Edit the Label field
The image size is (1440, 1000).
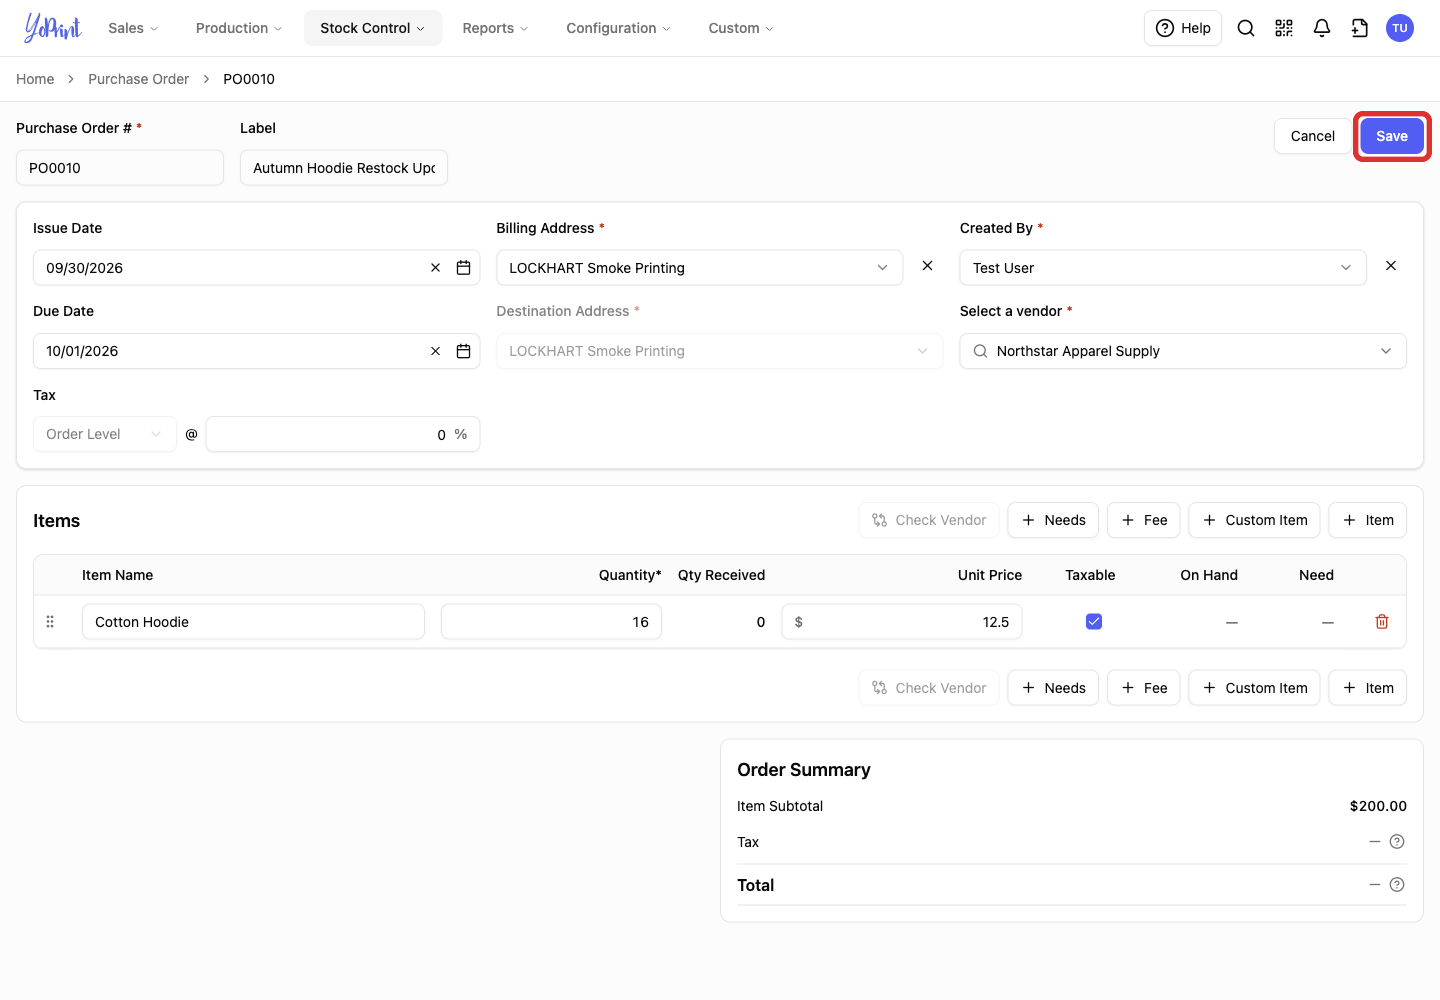coord(344,168)
